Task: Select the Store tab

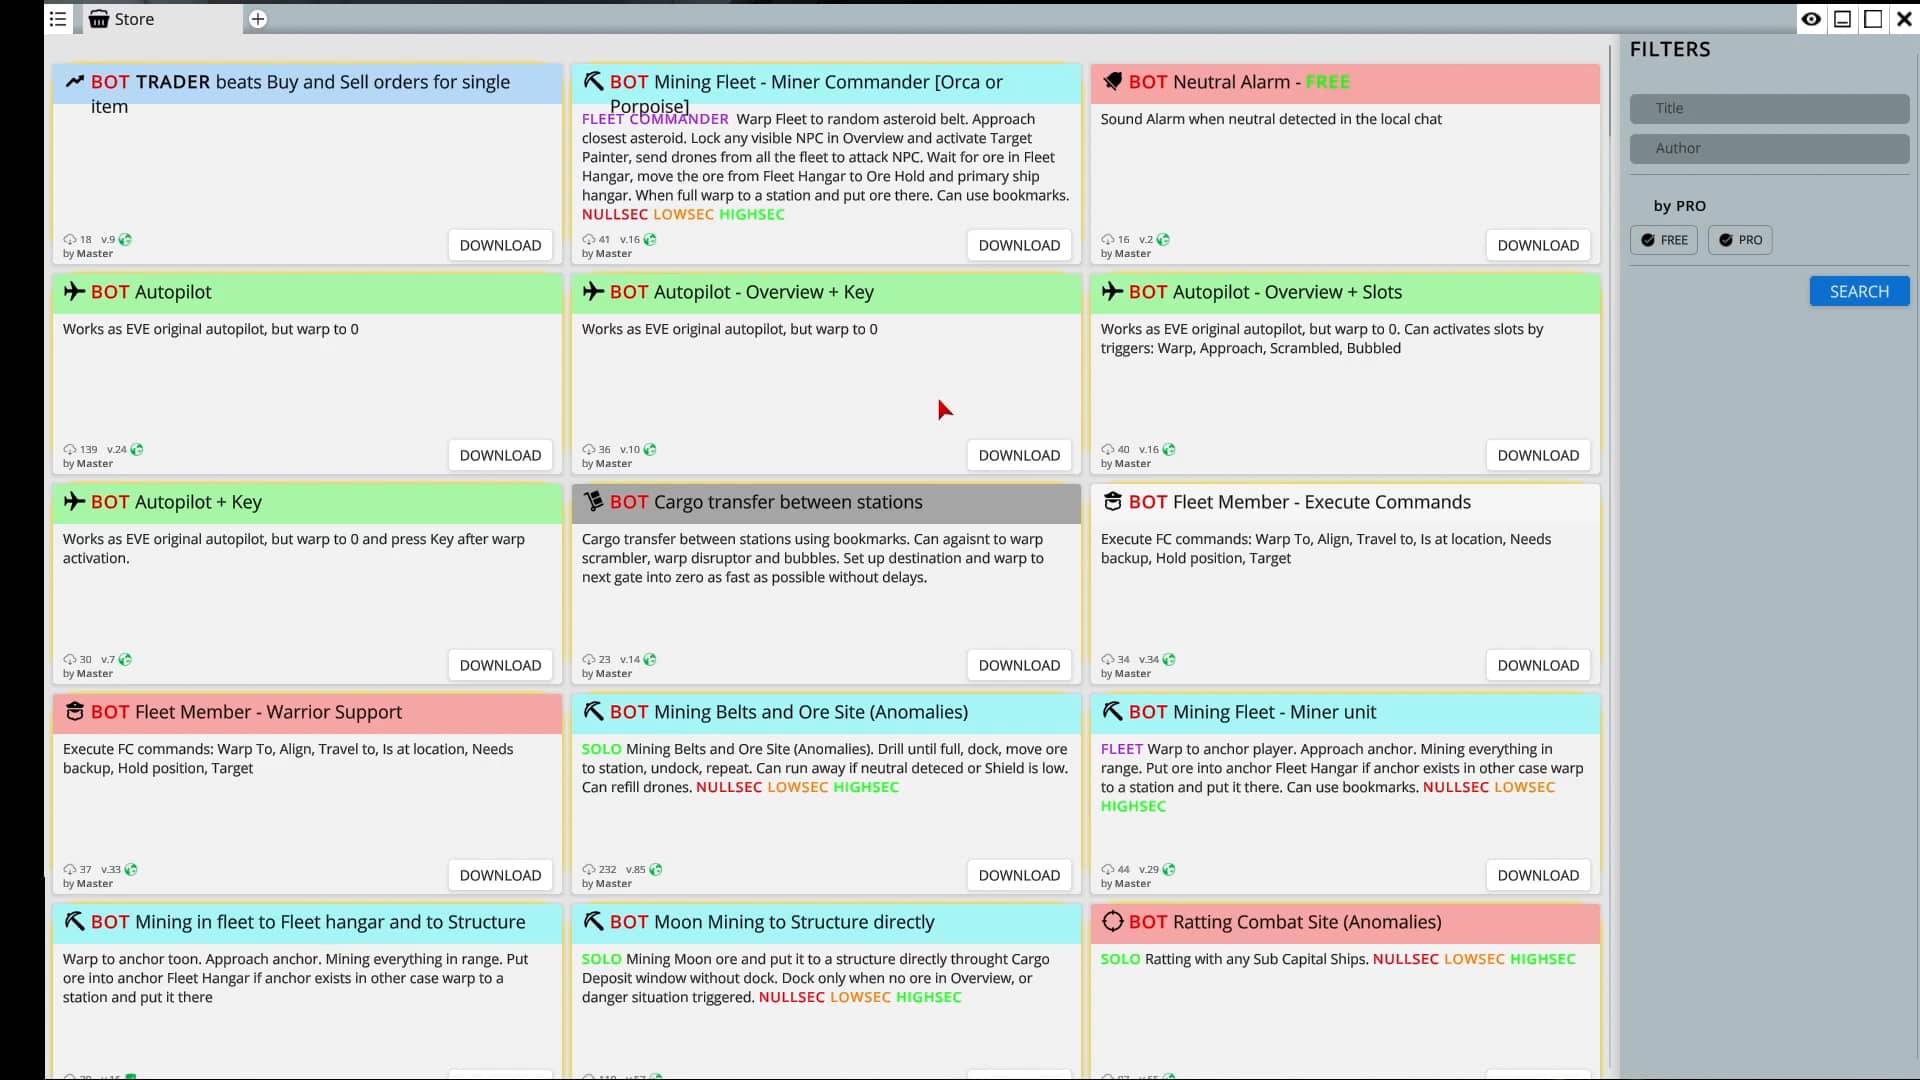Action: pyautogui.click(x=135, y=19)
